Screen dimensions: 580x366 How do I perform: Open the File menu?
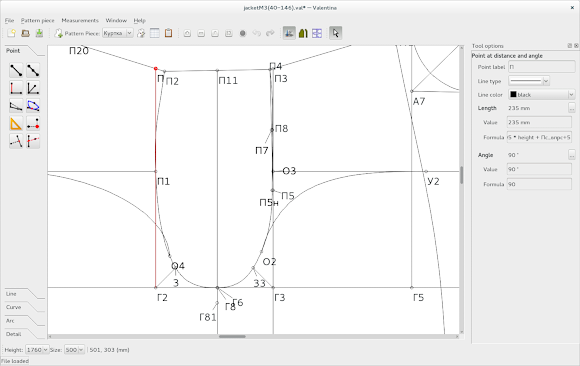click(9, 20)
